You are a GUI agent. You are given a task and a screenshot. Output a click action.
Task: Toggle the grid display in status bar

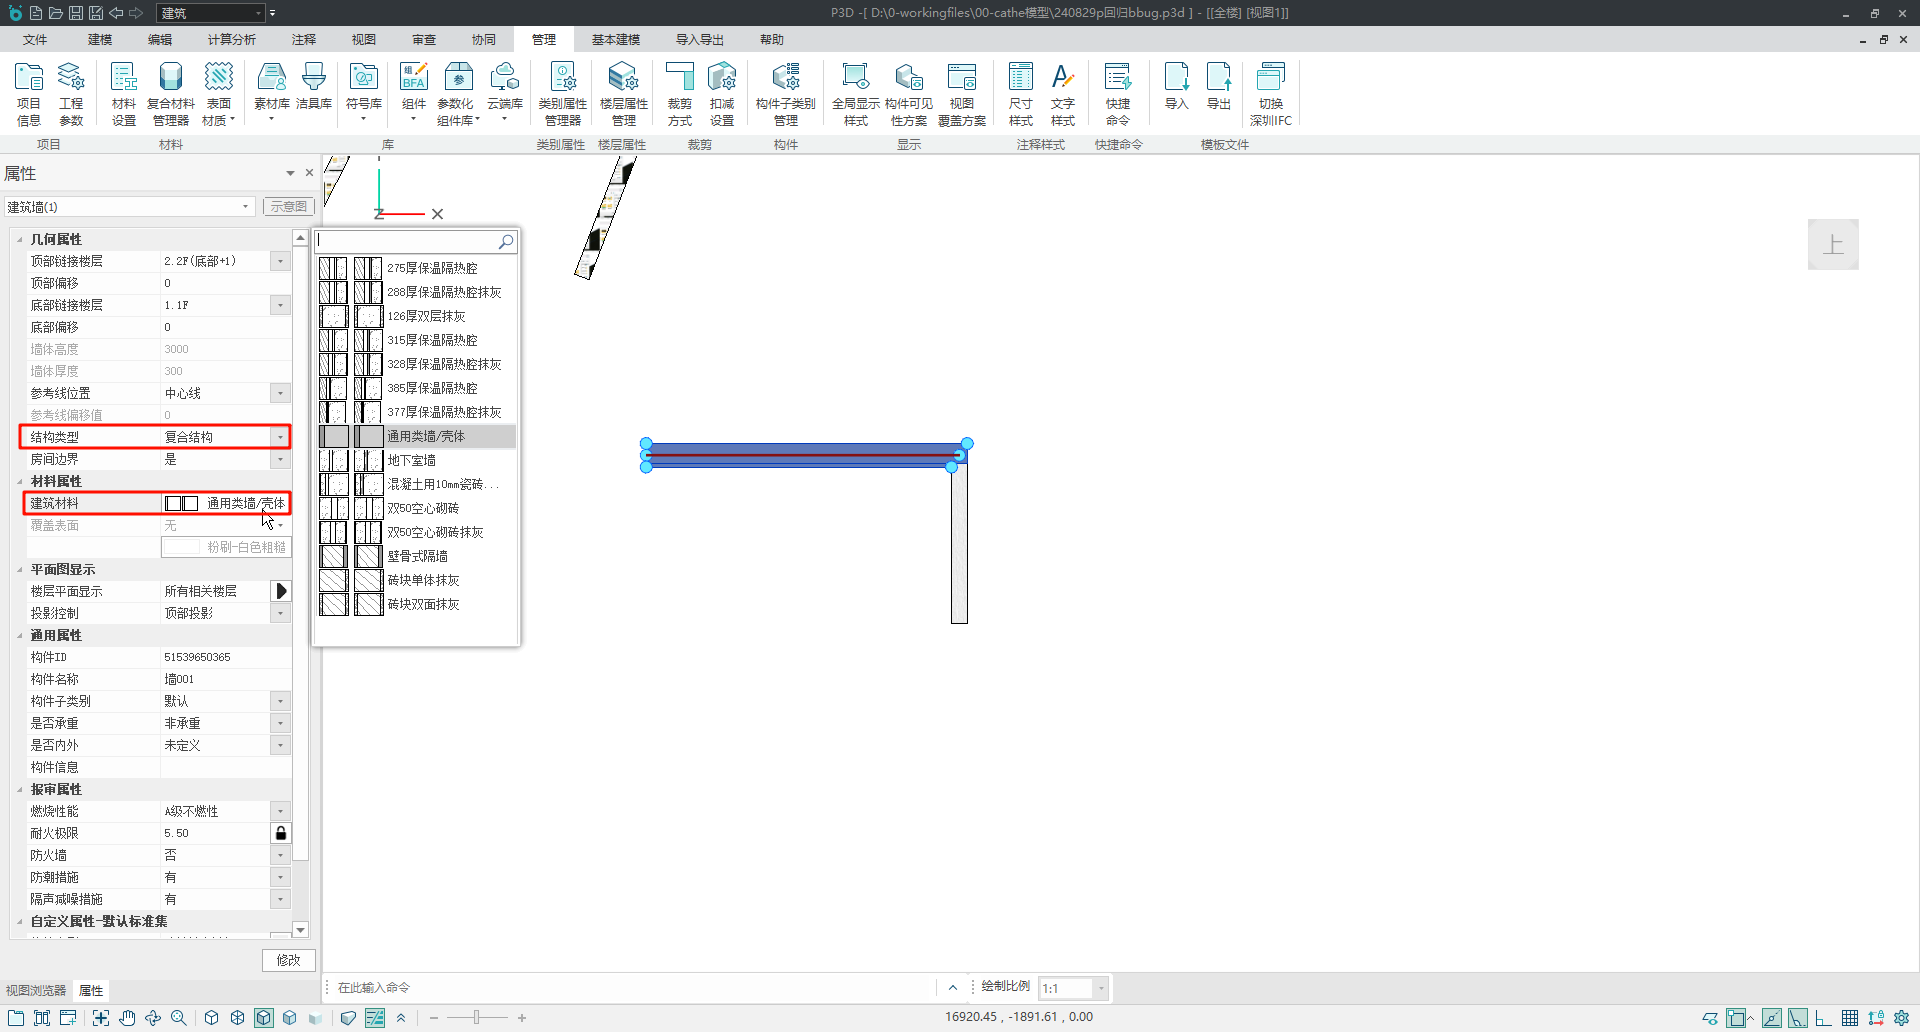pyautogui.click(x=1850, y=1018)
